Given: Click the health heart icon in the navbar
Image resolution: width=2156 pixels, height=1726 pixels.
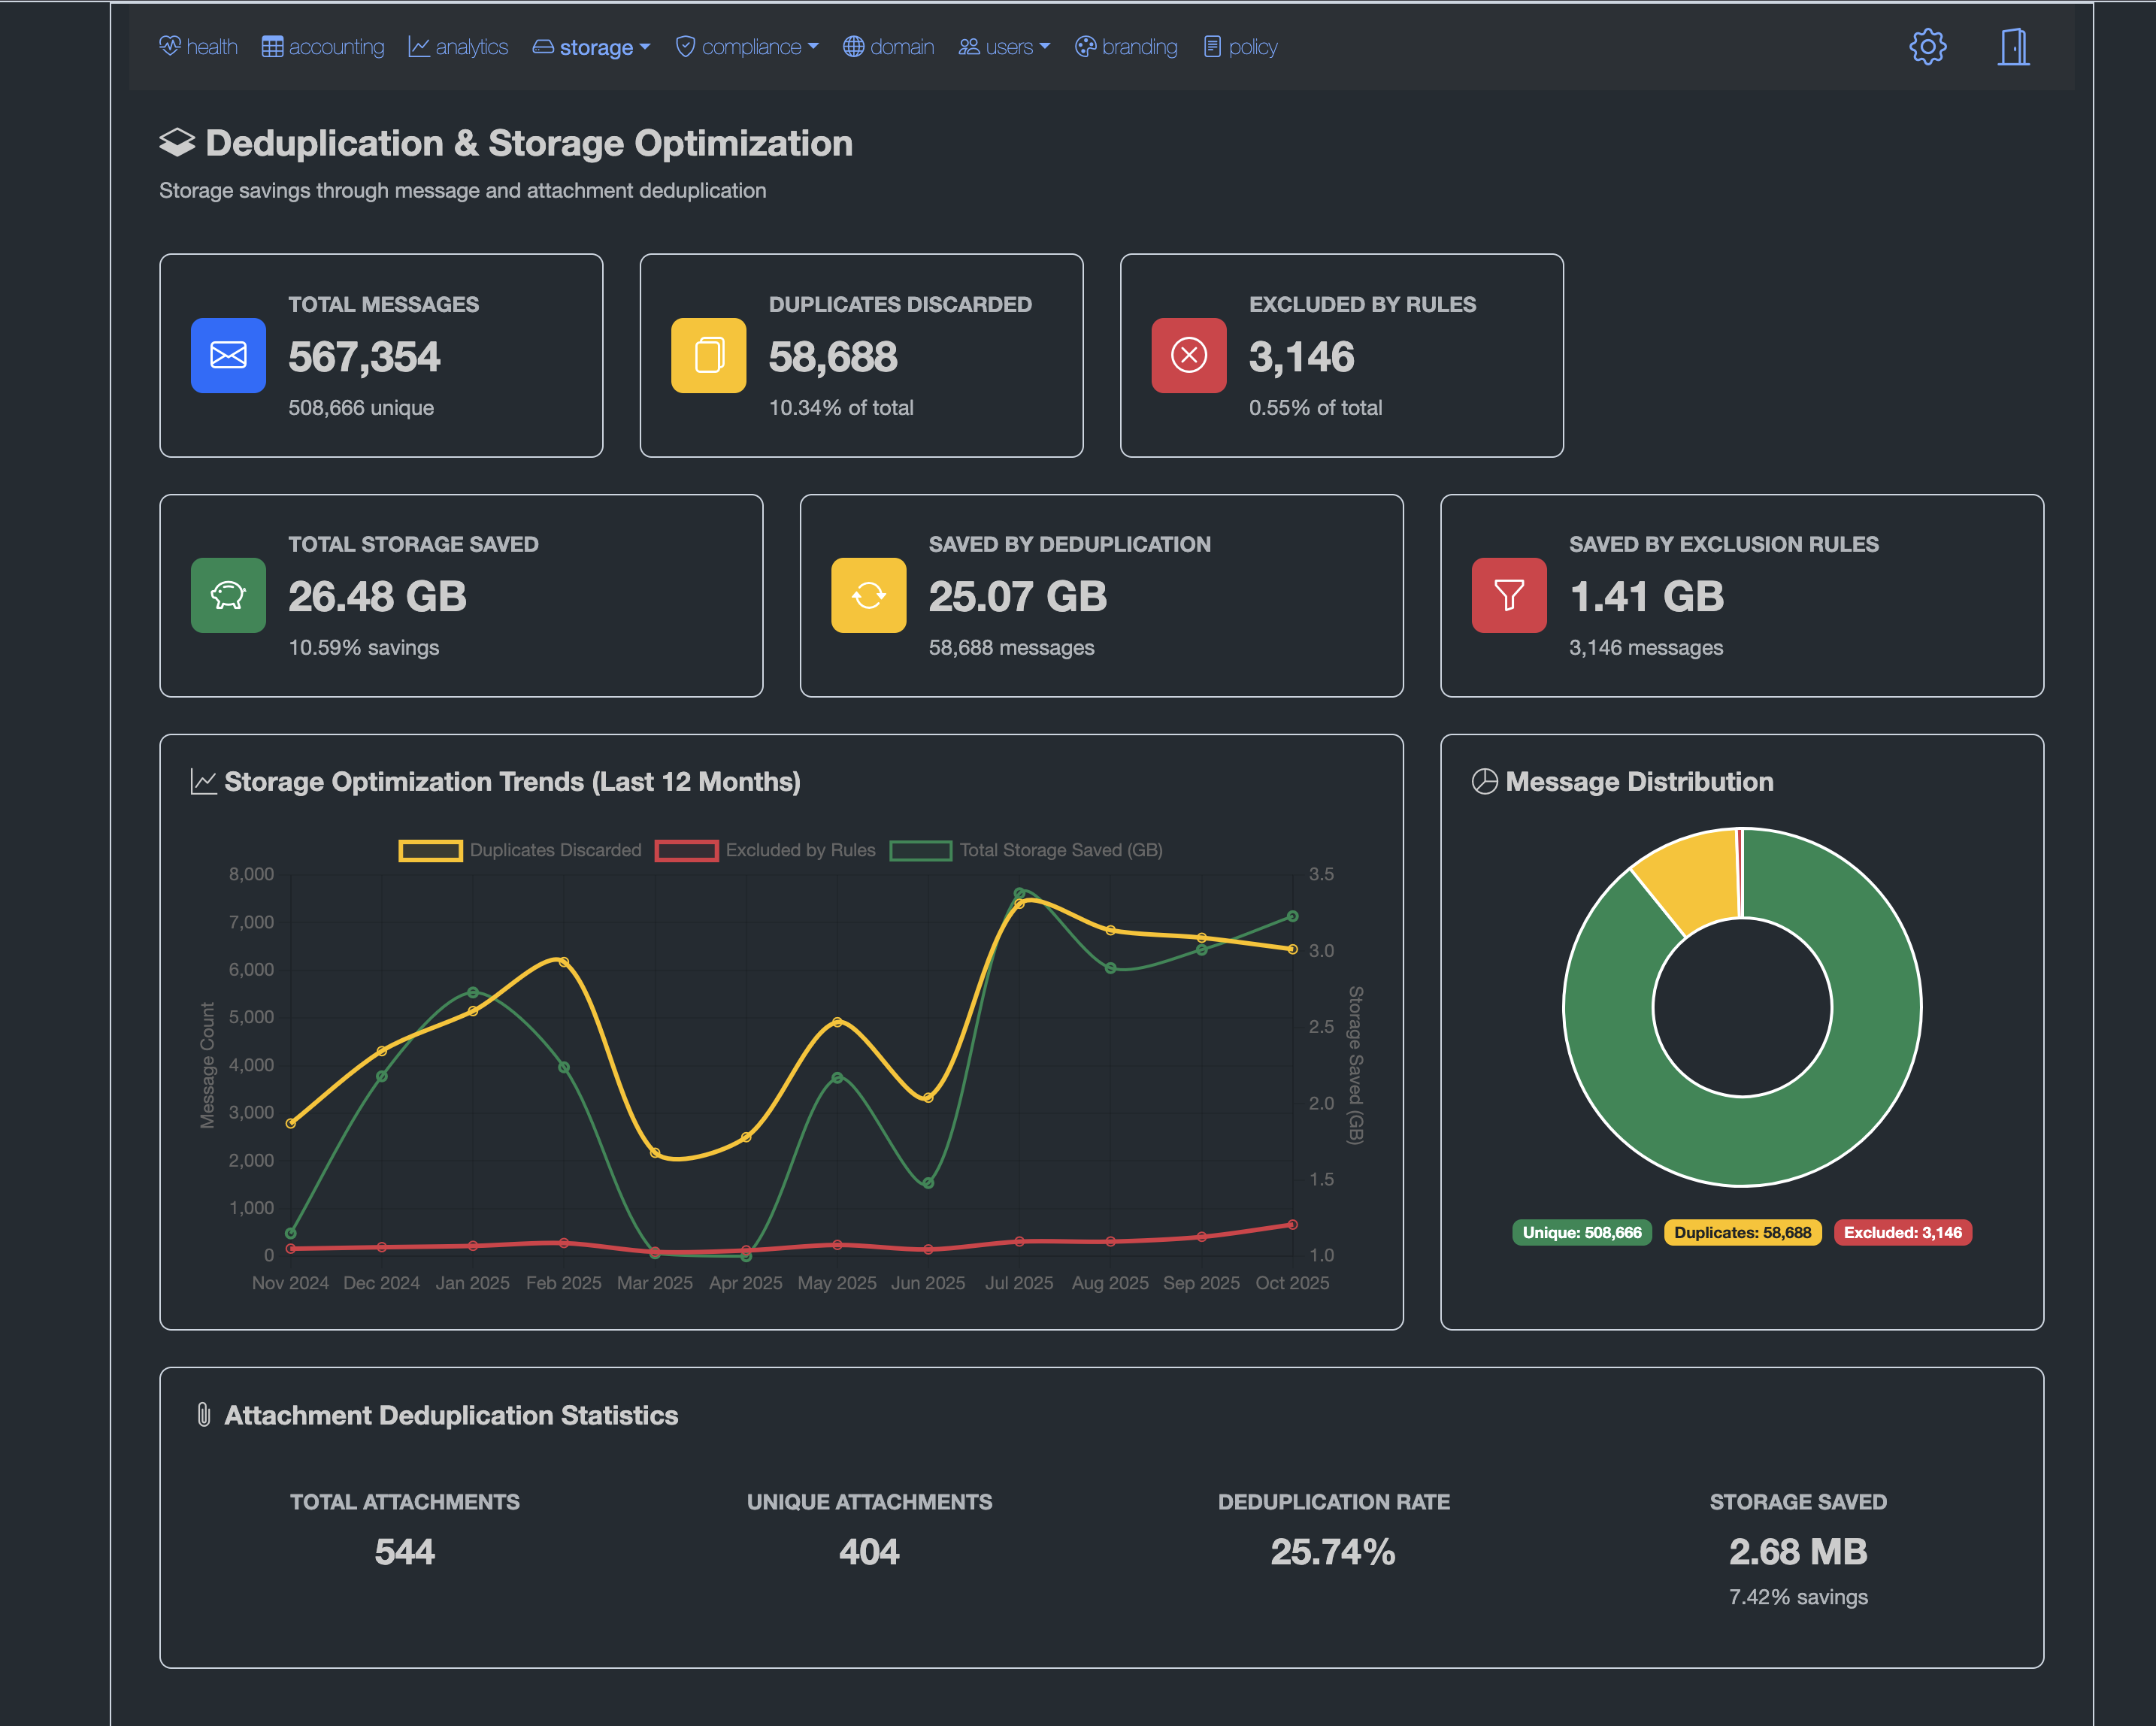Looking at the screenshot, I should pyautogui.click(x=170, y=46).
